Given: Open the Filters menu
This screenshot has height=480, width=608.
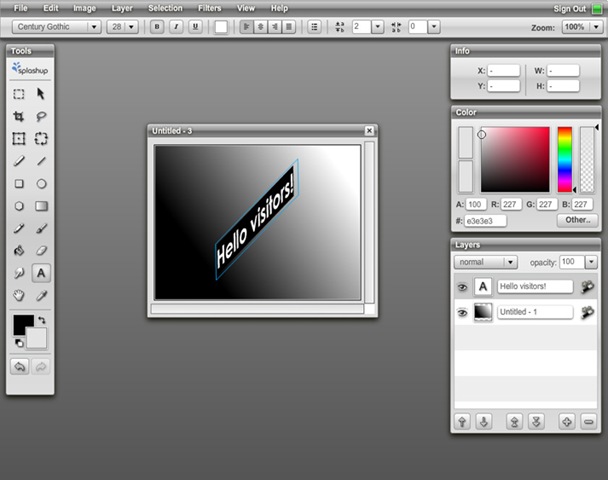Looking at the screenshot, I should [x=209, y=8].
